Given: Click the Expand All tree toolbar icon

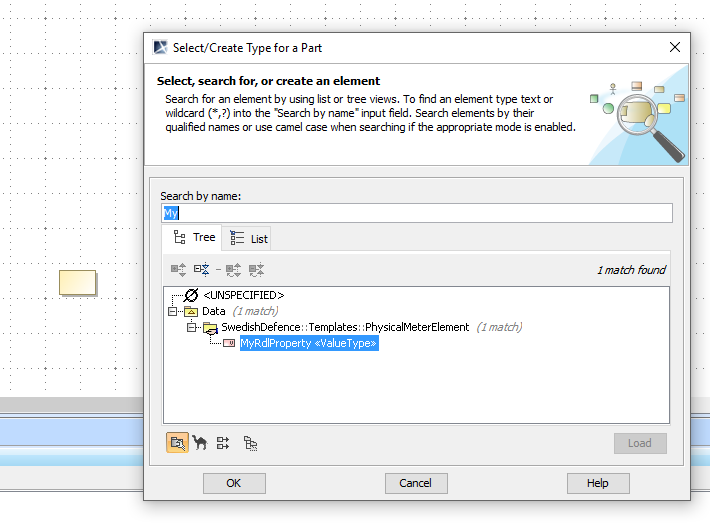Looking at the screenshot, I should (178, 270).
